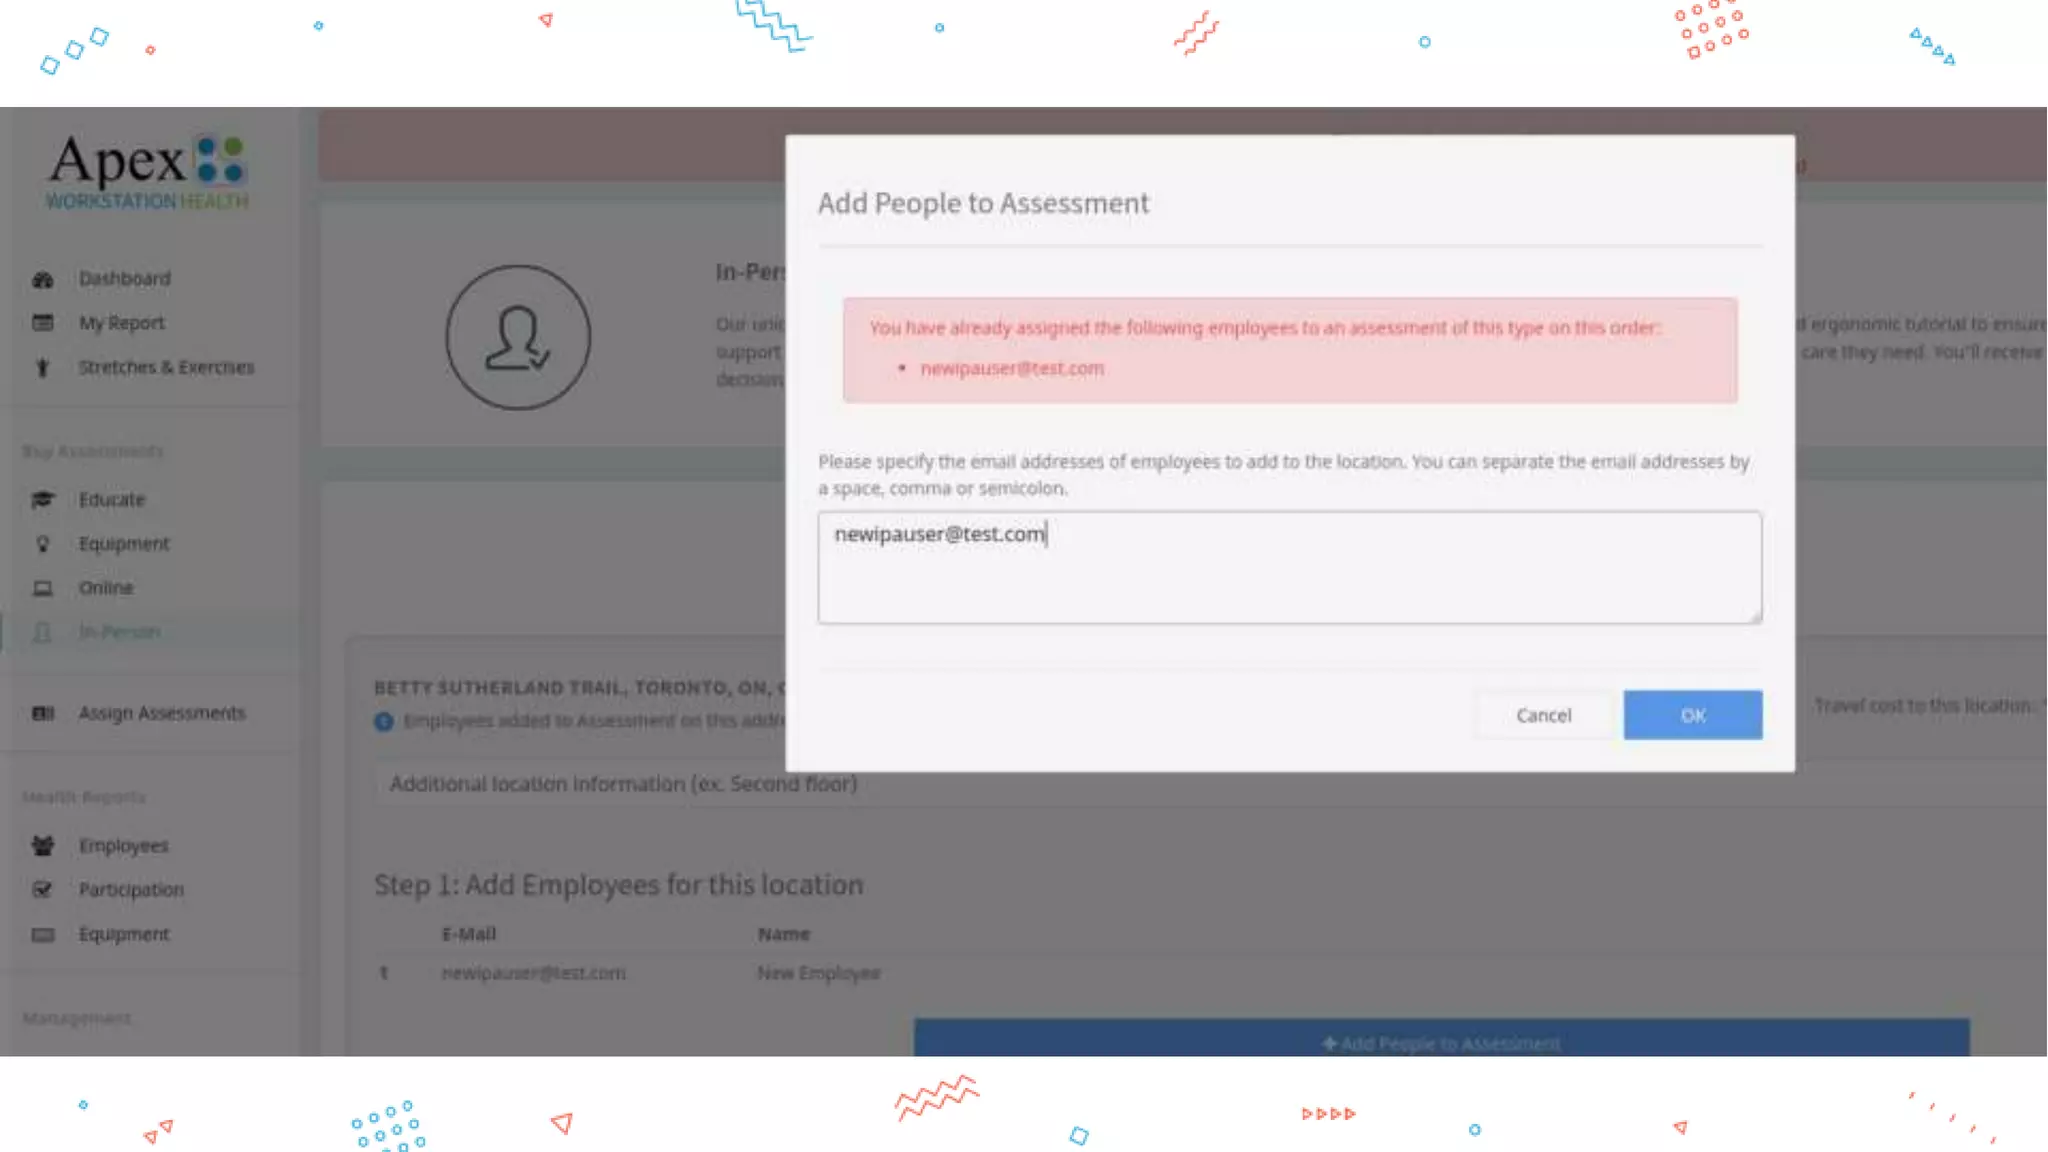Click the Educate graduation cap icon
This screenshot has height=1152, width=2048.
pyautogui.click(x=42, y=499)
